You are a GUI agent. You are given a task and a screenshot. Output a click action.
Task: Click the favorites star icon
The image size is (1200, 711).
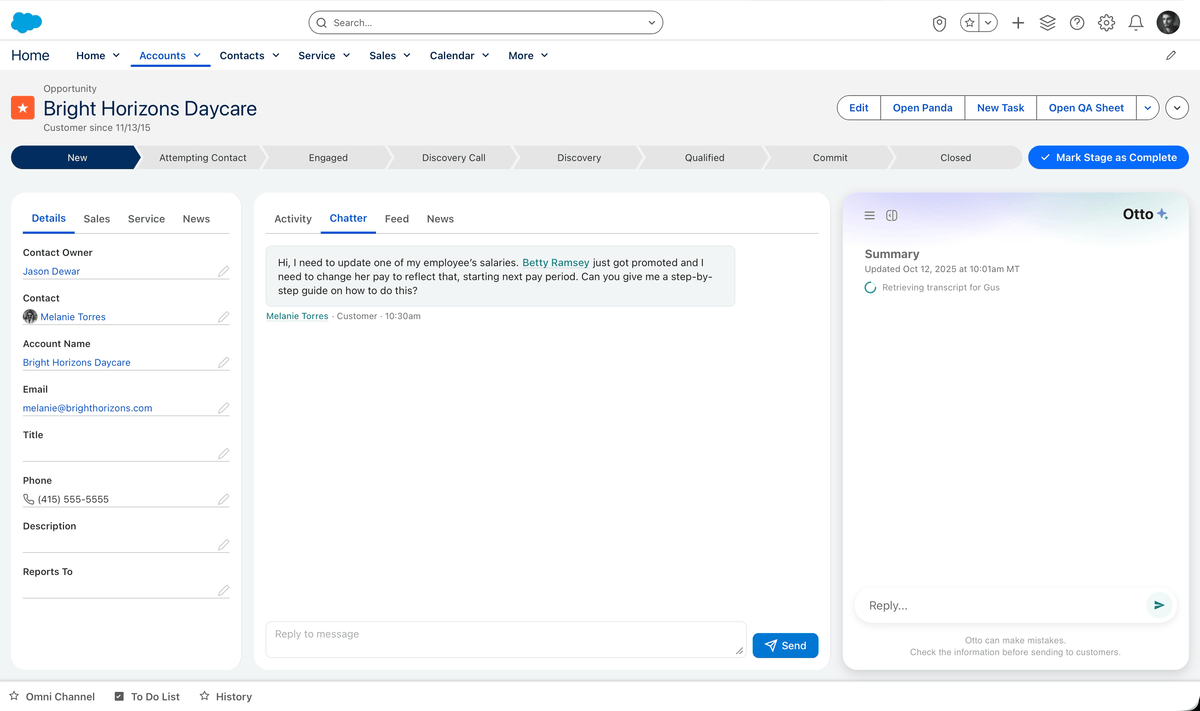969,22
